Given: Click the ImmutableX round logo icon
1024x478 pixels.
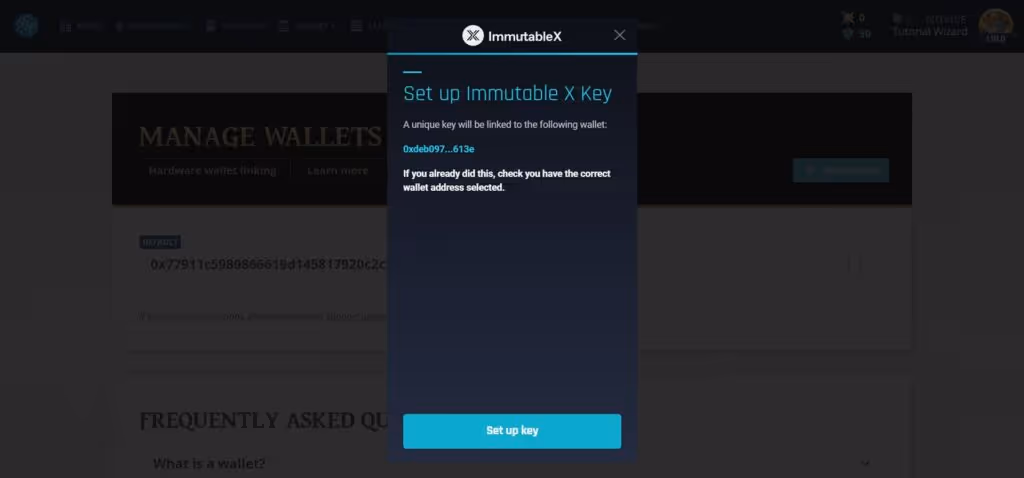Looking at the screenshot, I should coord(473,36).
